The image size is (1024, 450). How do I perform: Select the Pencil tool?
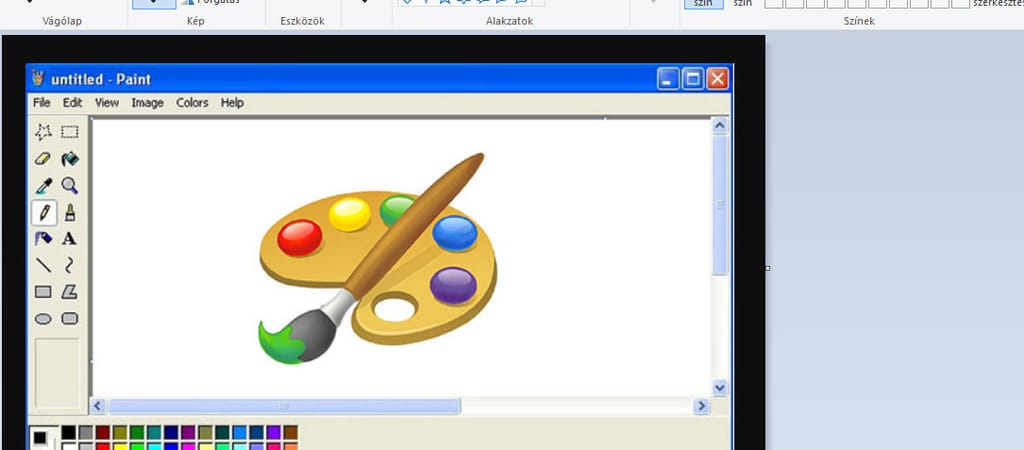[x=43, y=212]
